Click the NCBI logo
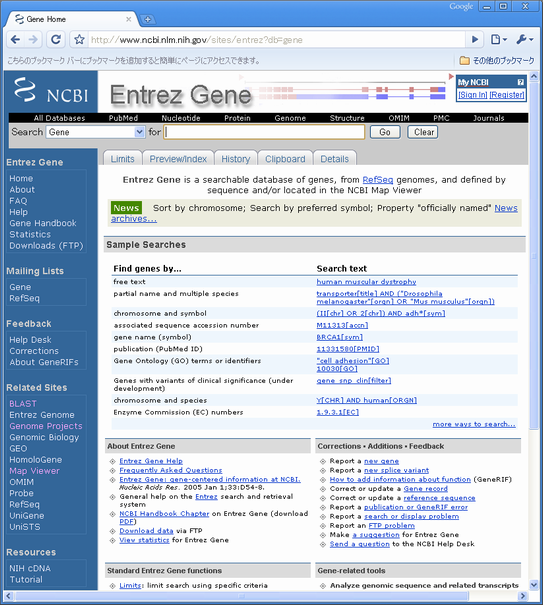543x605 pixels. click(51, 91)
